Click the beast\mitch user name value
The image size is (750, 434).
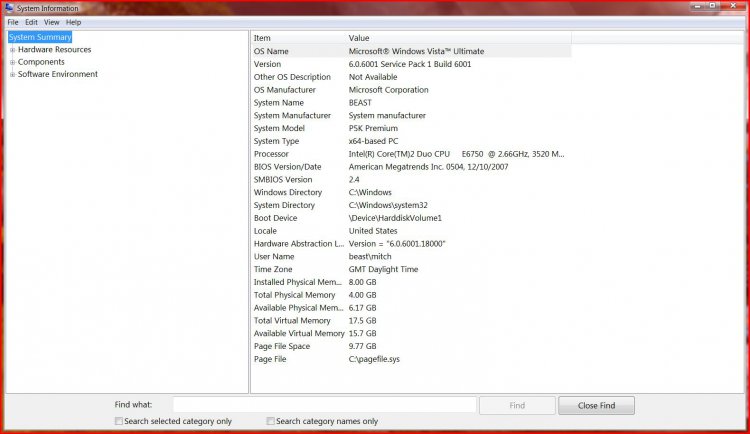click(370, 256)
